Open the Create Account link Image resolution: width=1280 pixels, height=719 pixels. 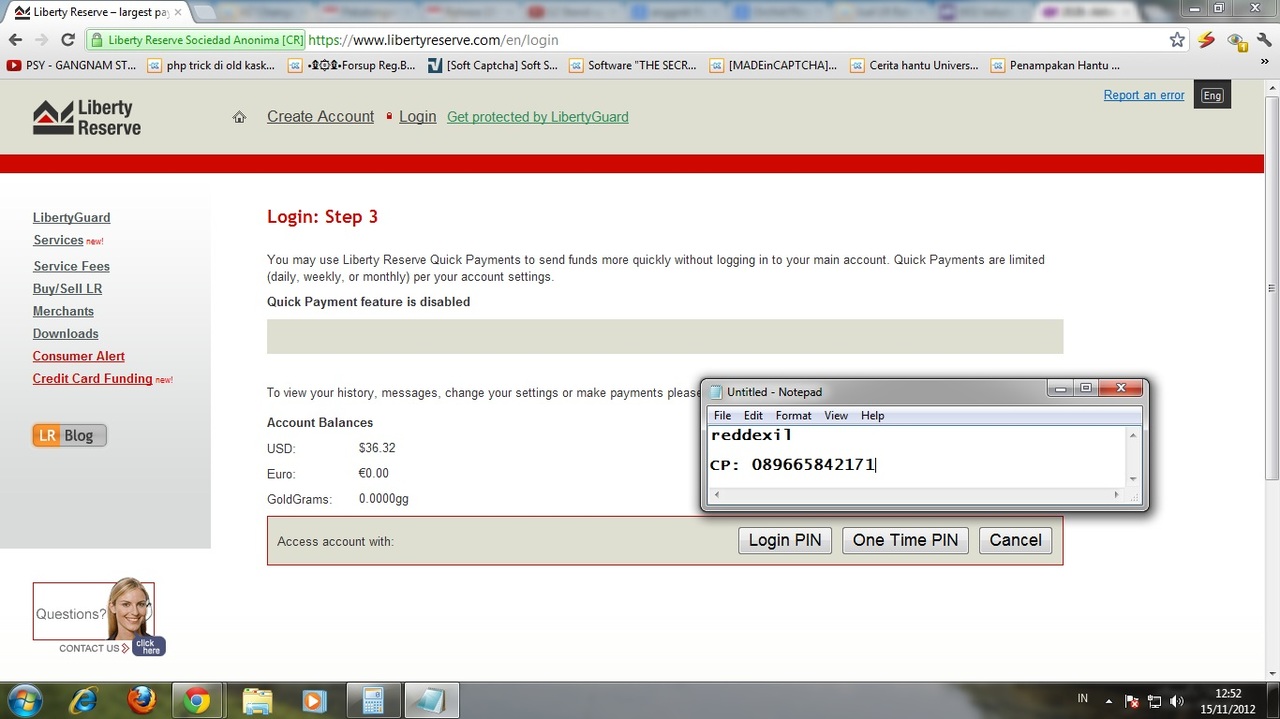[x=320, y=117]
